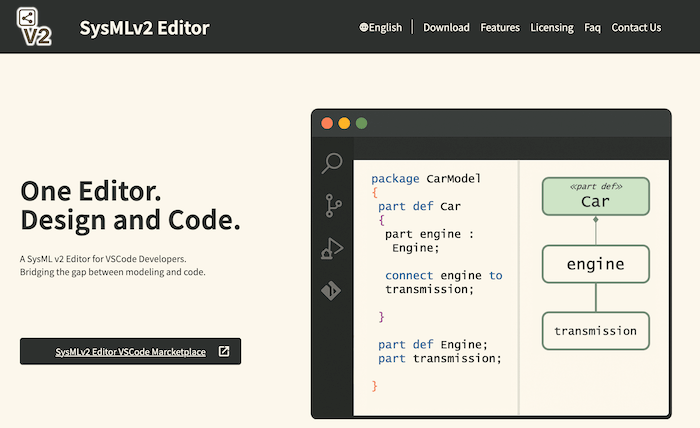
Task: Click the transmission diagram block
Action: pos(596,331)
